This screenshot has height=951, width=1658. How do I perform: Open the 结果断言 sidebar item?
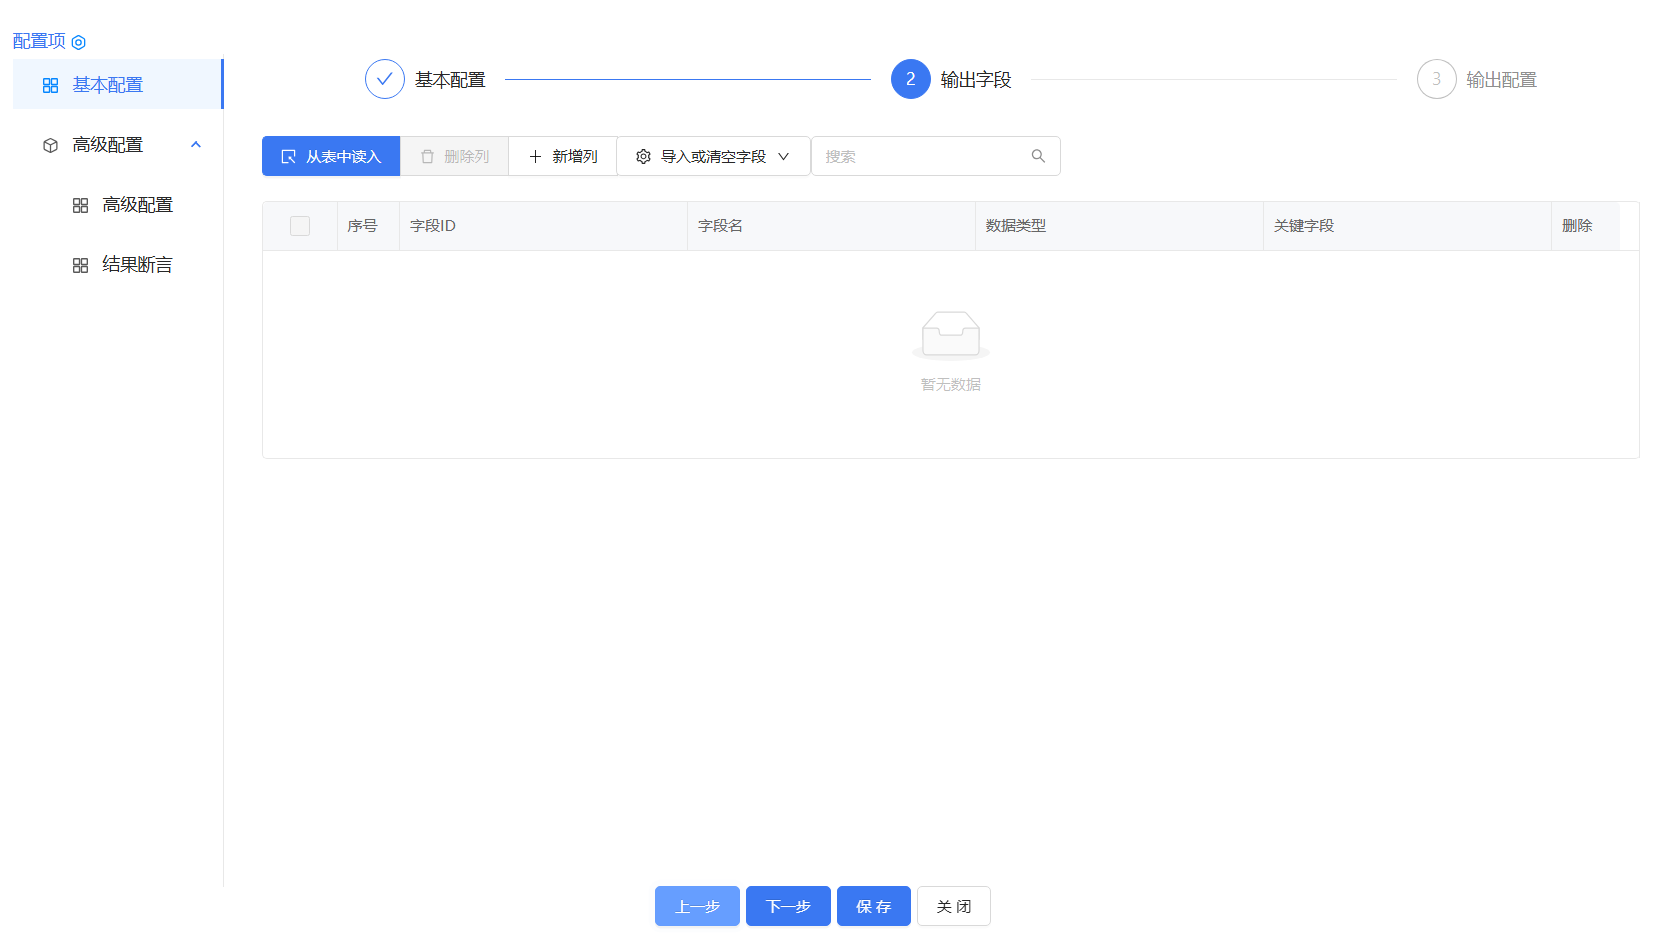click(137, 265)
